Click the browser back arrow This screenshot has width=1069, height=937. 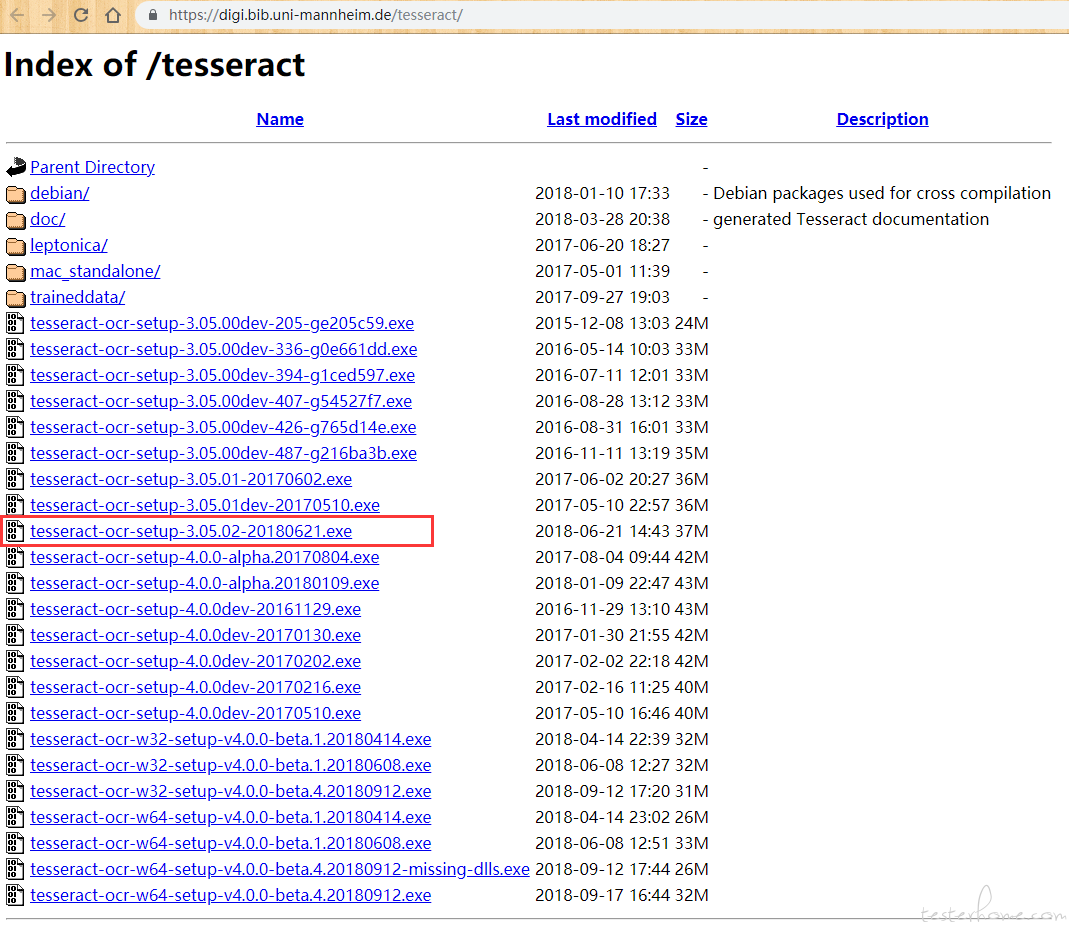16,14
